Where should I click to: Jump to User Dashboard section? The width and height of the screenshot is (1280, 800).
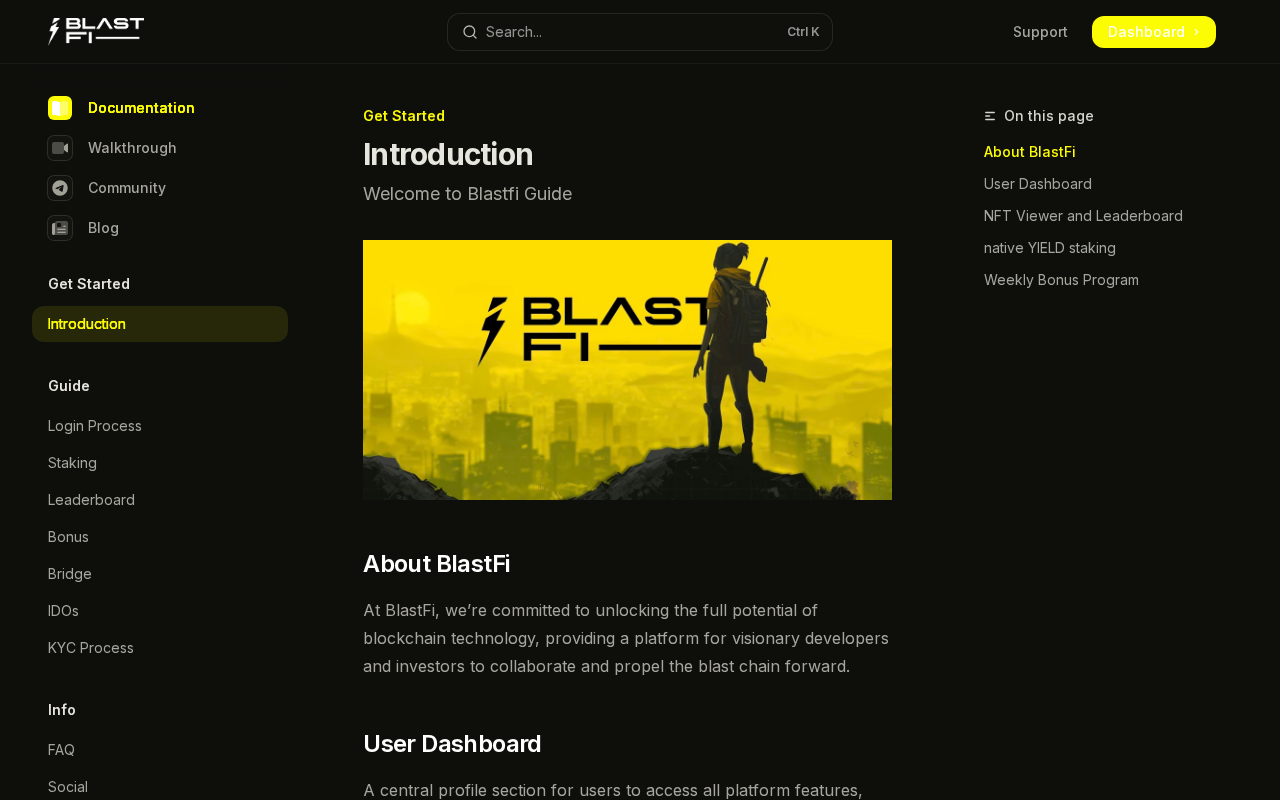pos(1038,184)
